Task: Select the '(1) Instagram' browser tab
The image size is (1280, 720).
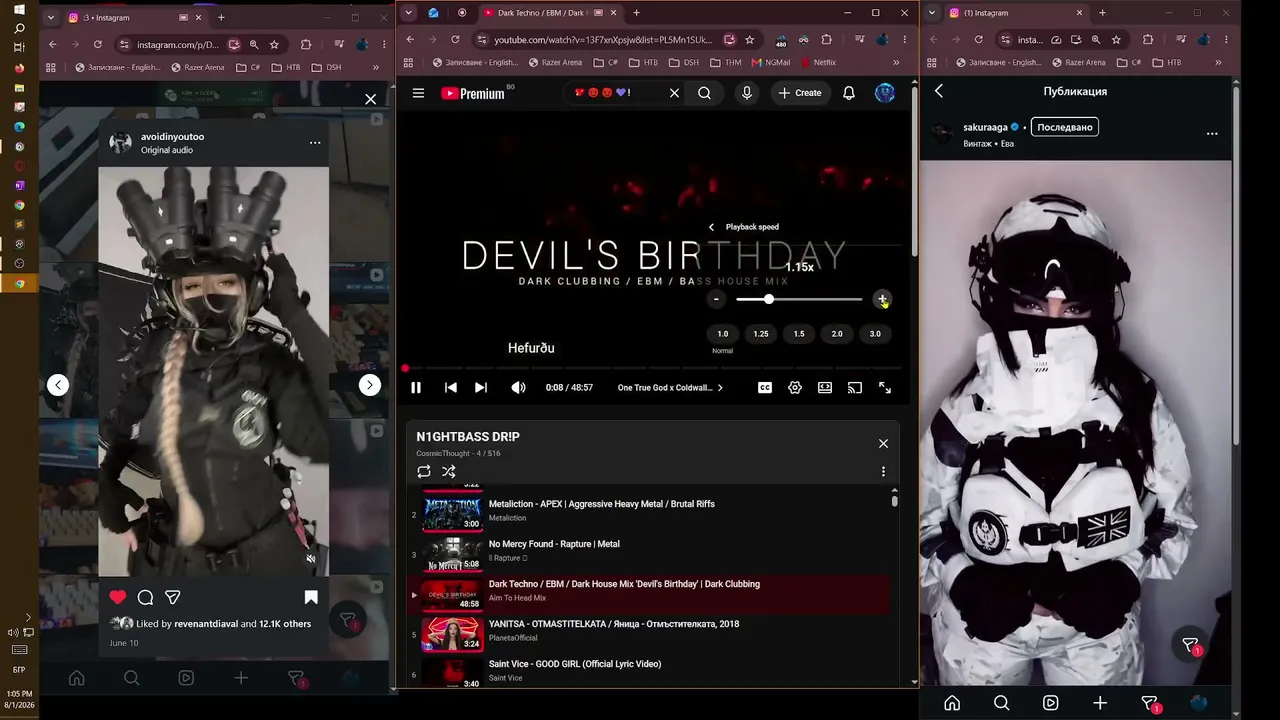Action: point(1014,13)
